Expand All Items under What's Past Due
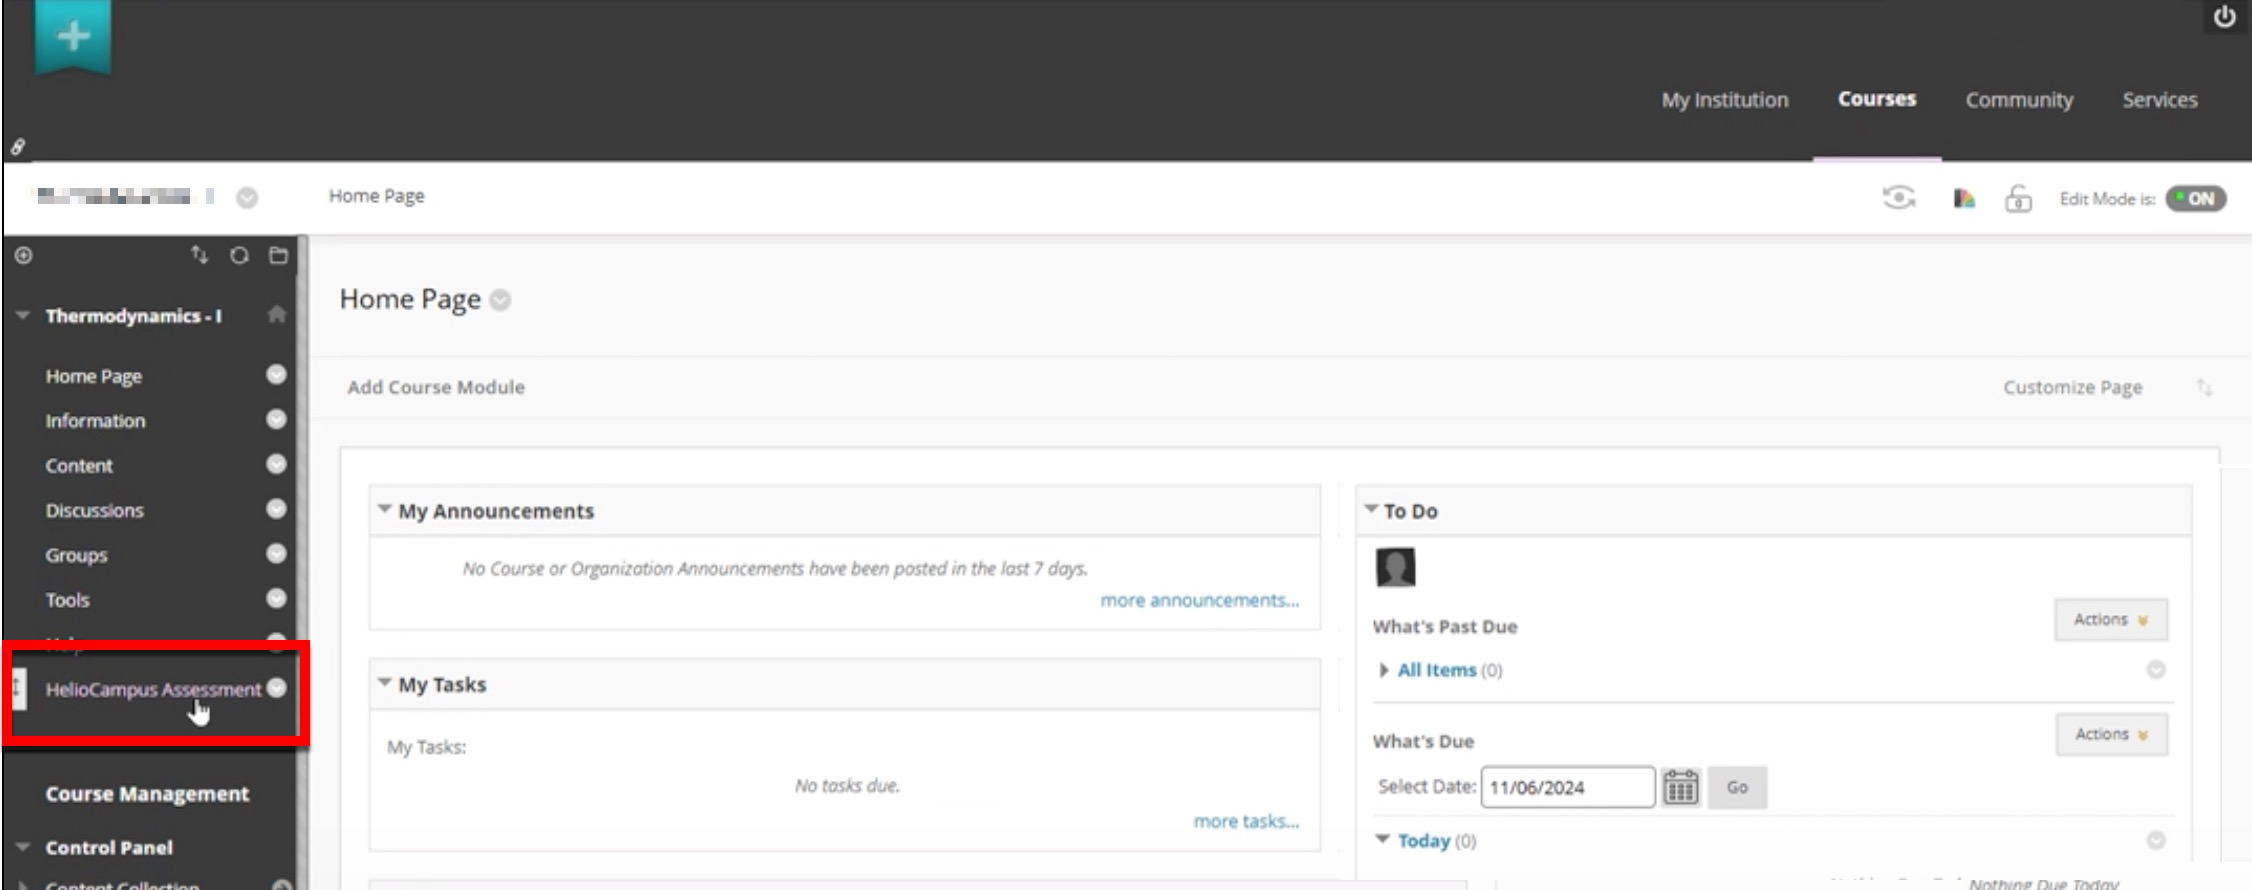 [x=1384, y=670]
